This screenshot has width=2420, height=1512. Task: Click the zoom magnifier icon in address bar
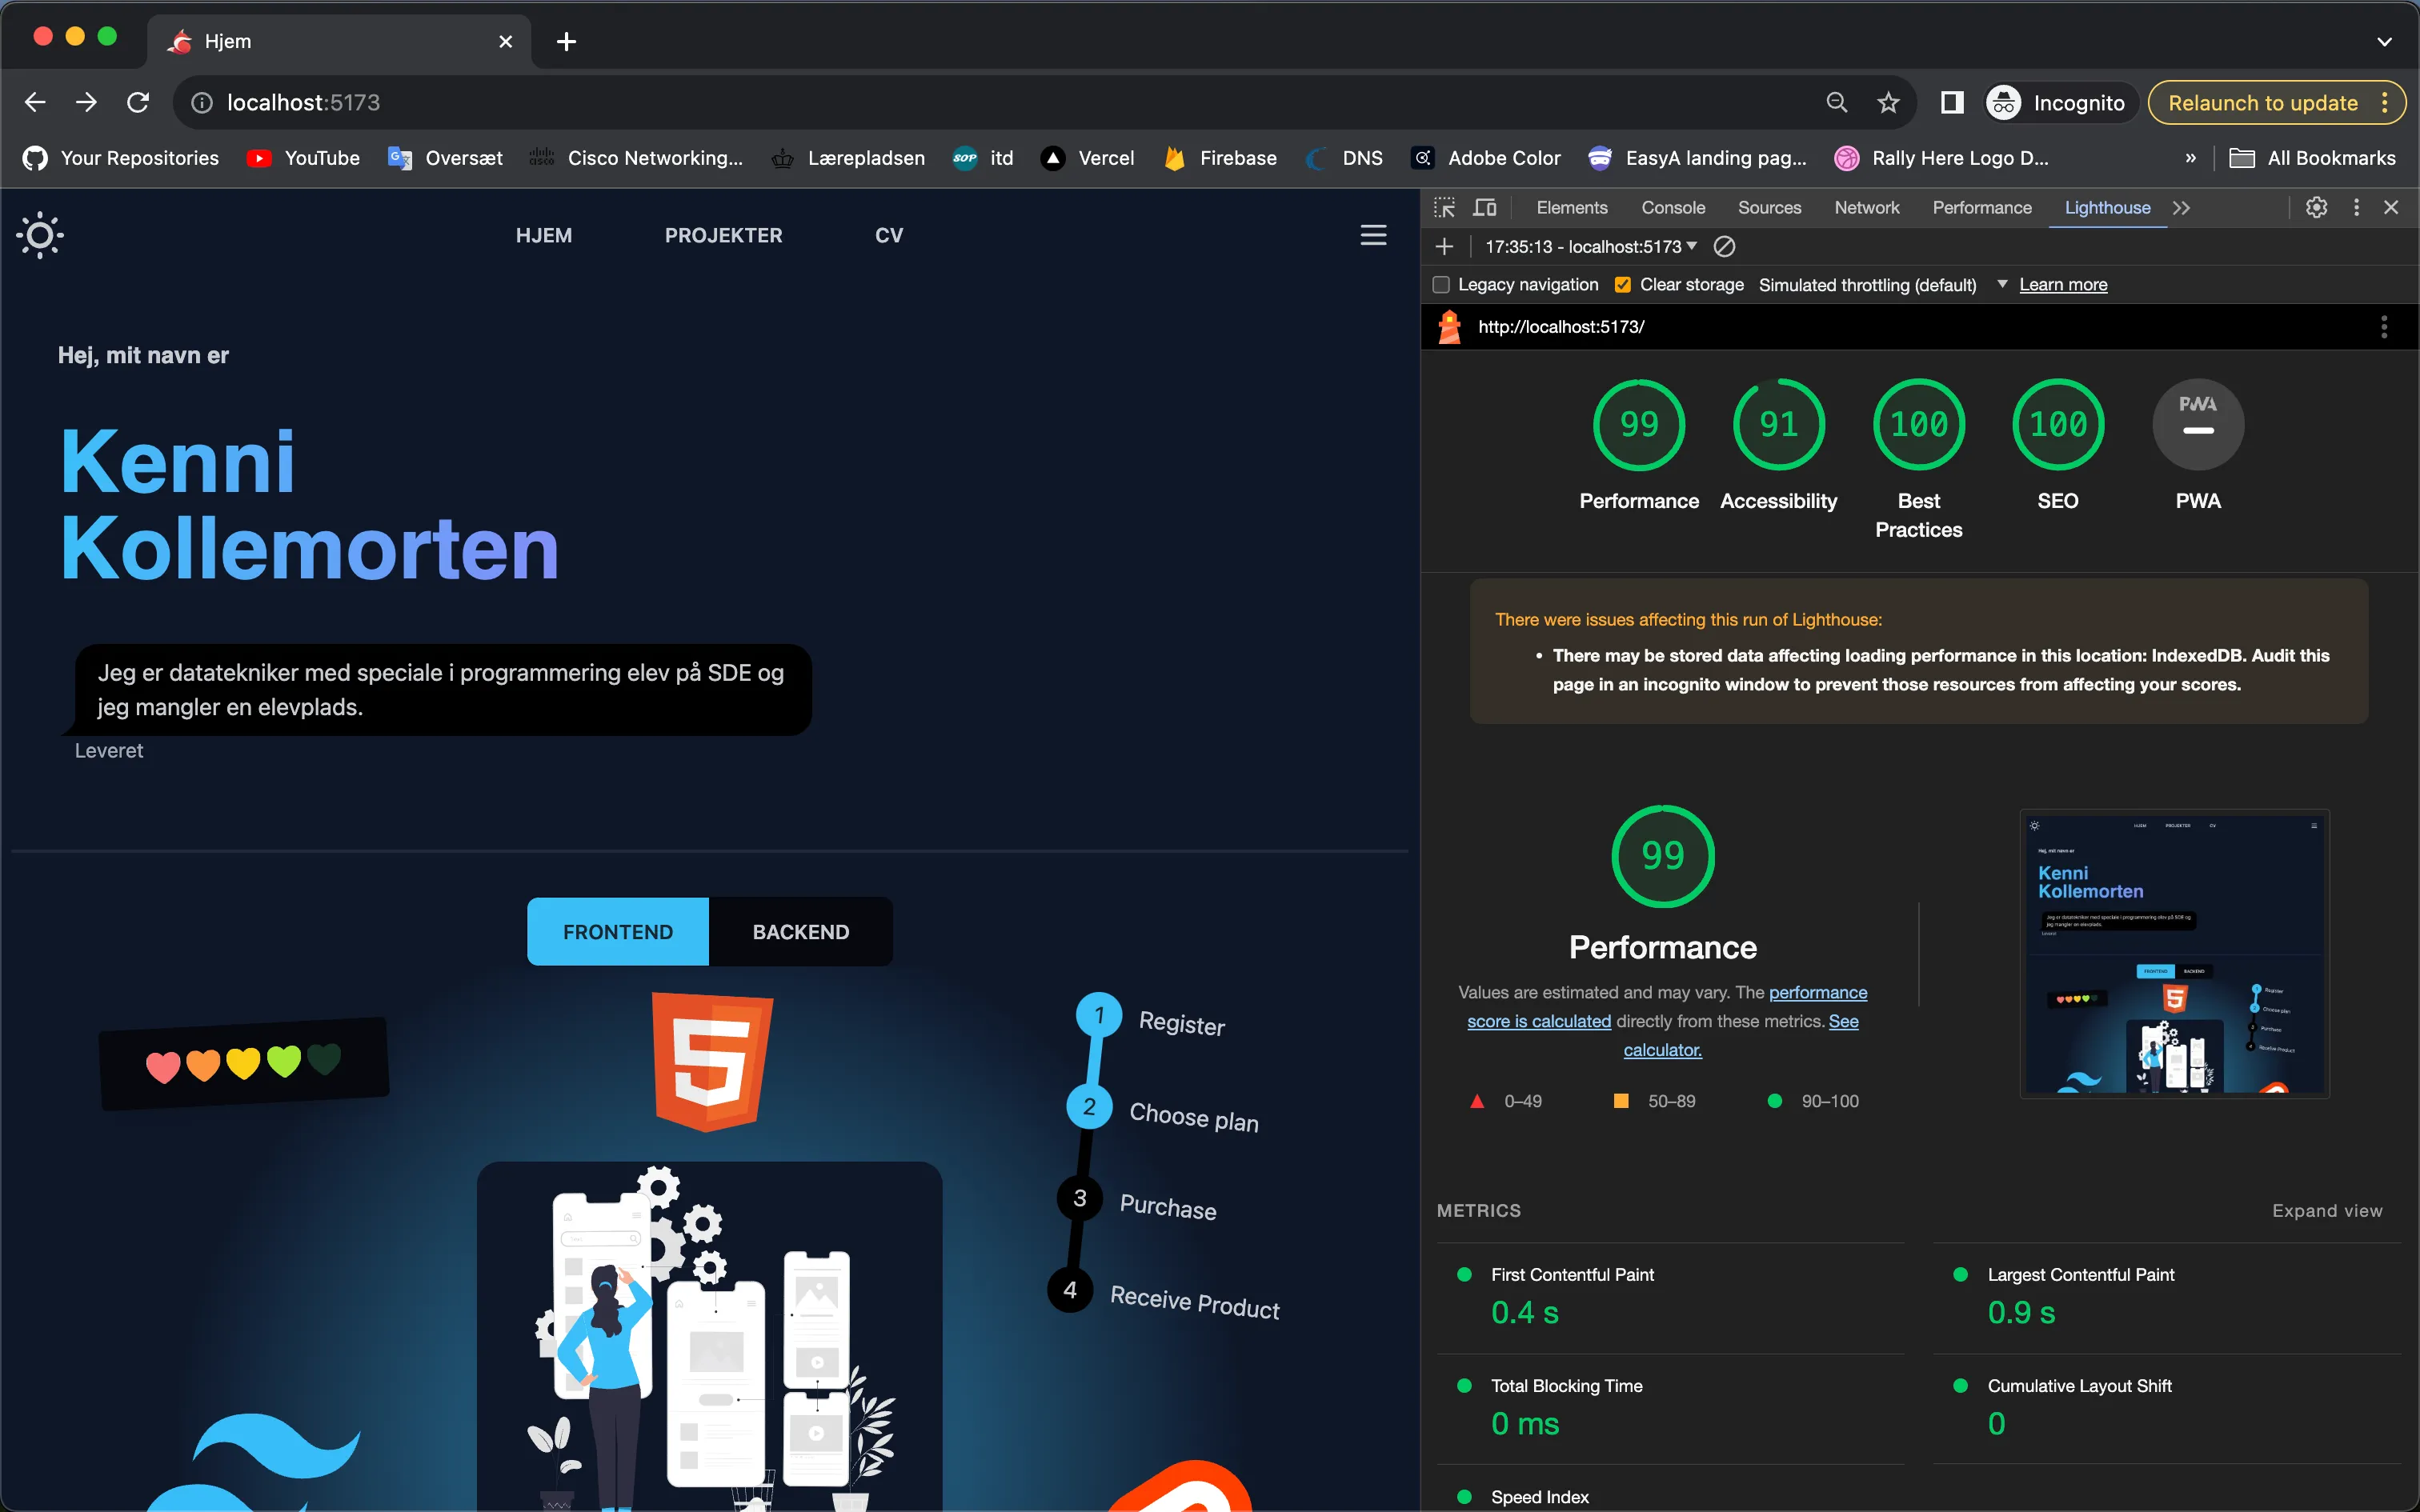1837,103
